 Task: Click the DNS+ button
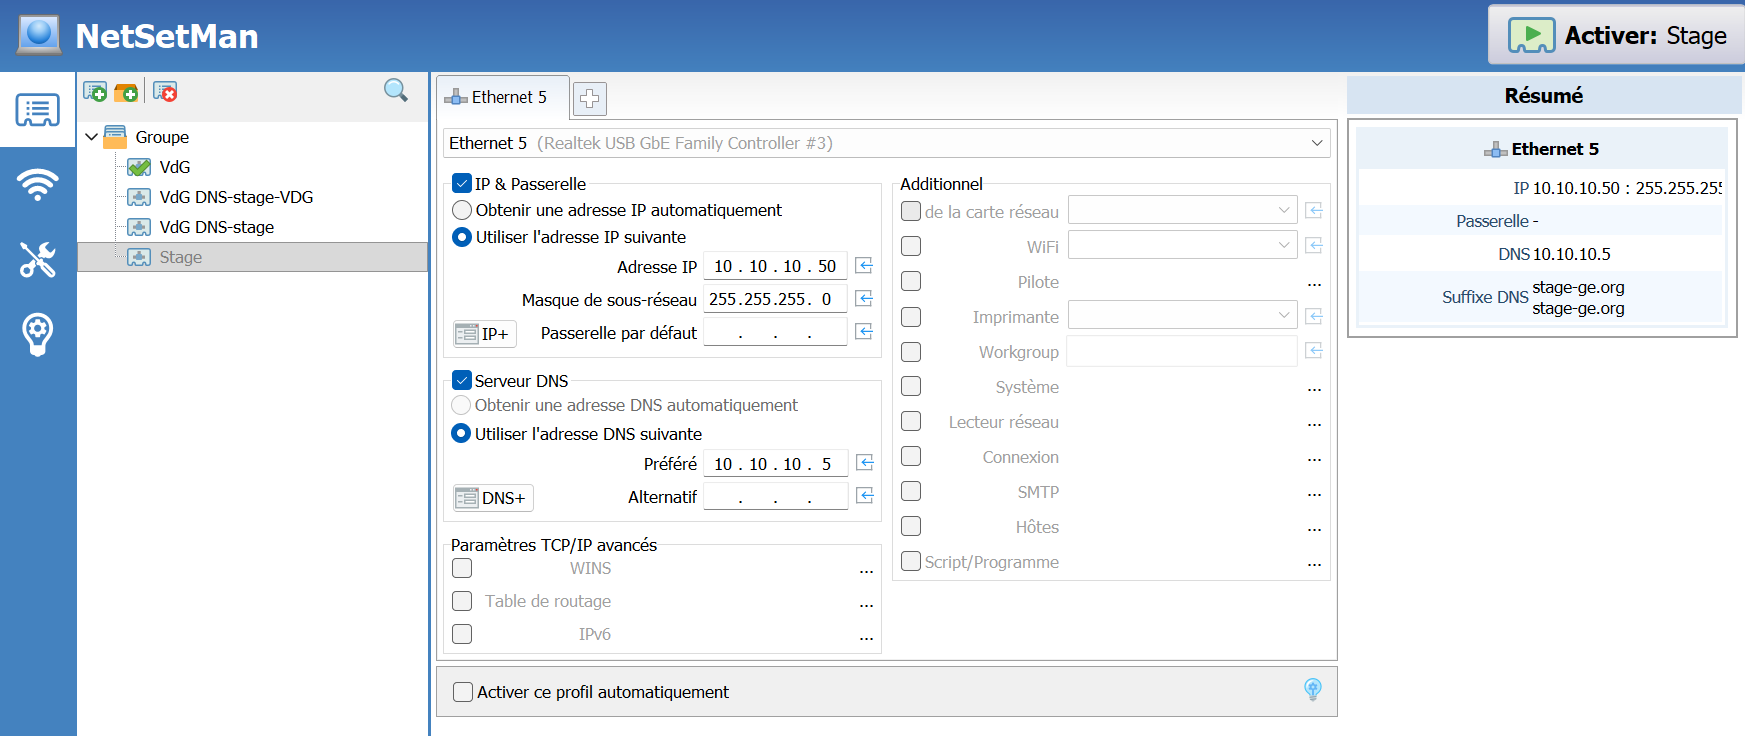tap(493, 498)
